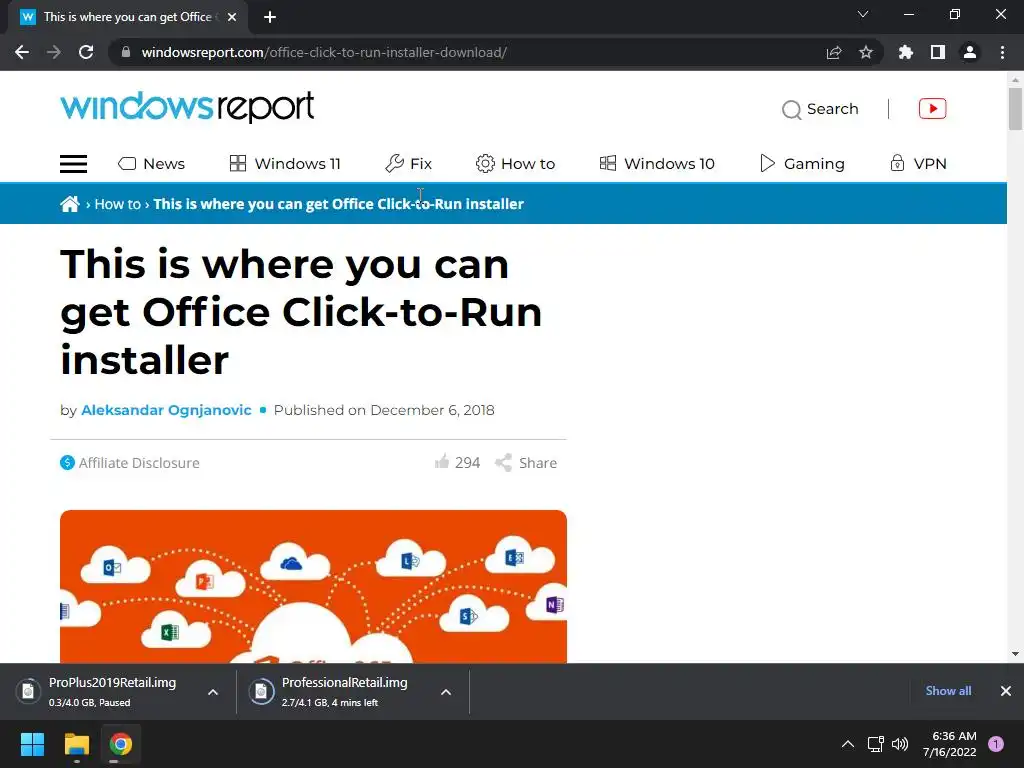Open the YouTube channel icon
This screenshot has height=768, width=1024.
tap(933, 108)
